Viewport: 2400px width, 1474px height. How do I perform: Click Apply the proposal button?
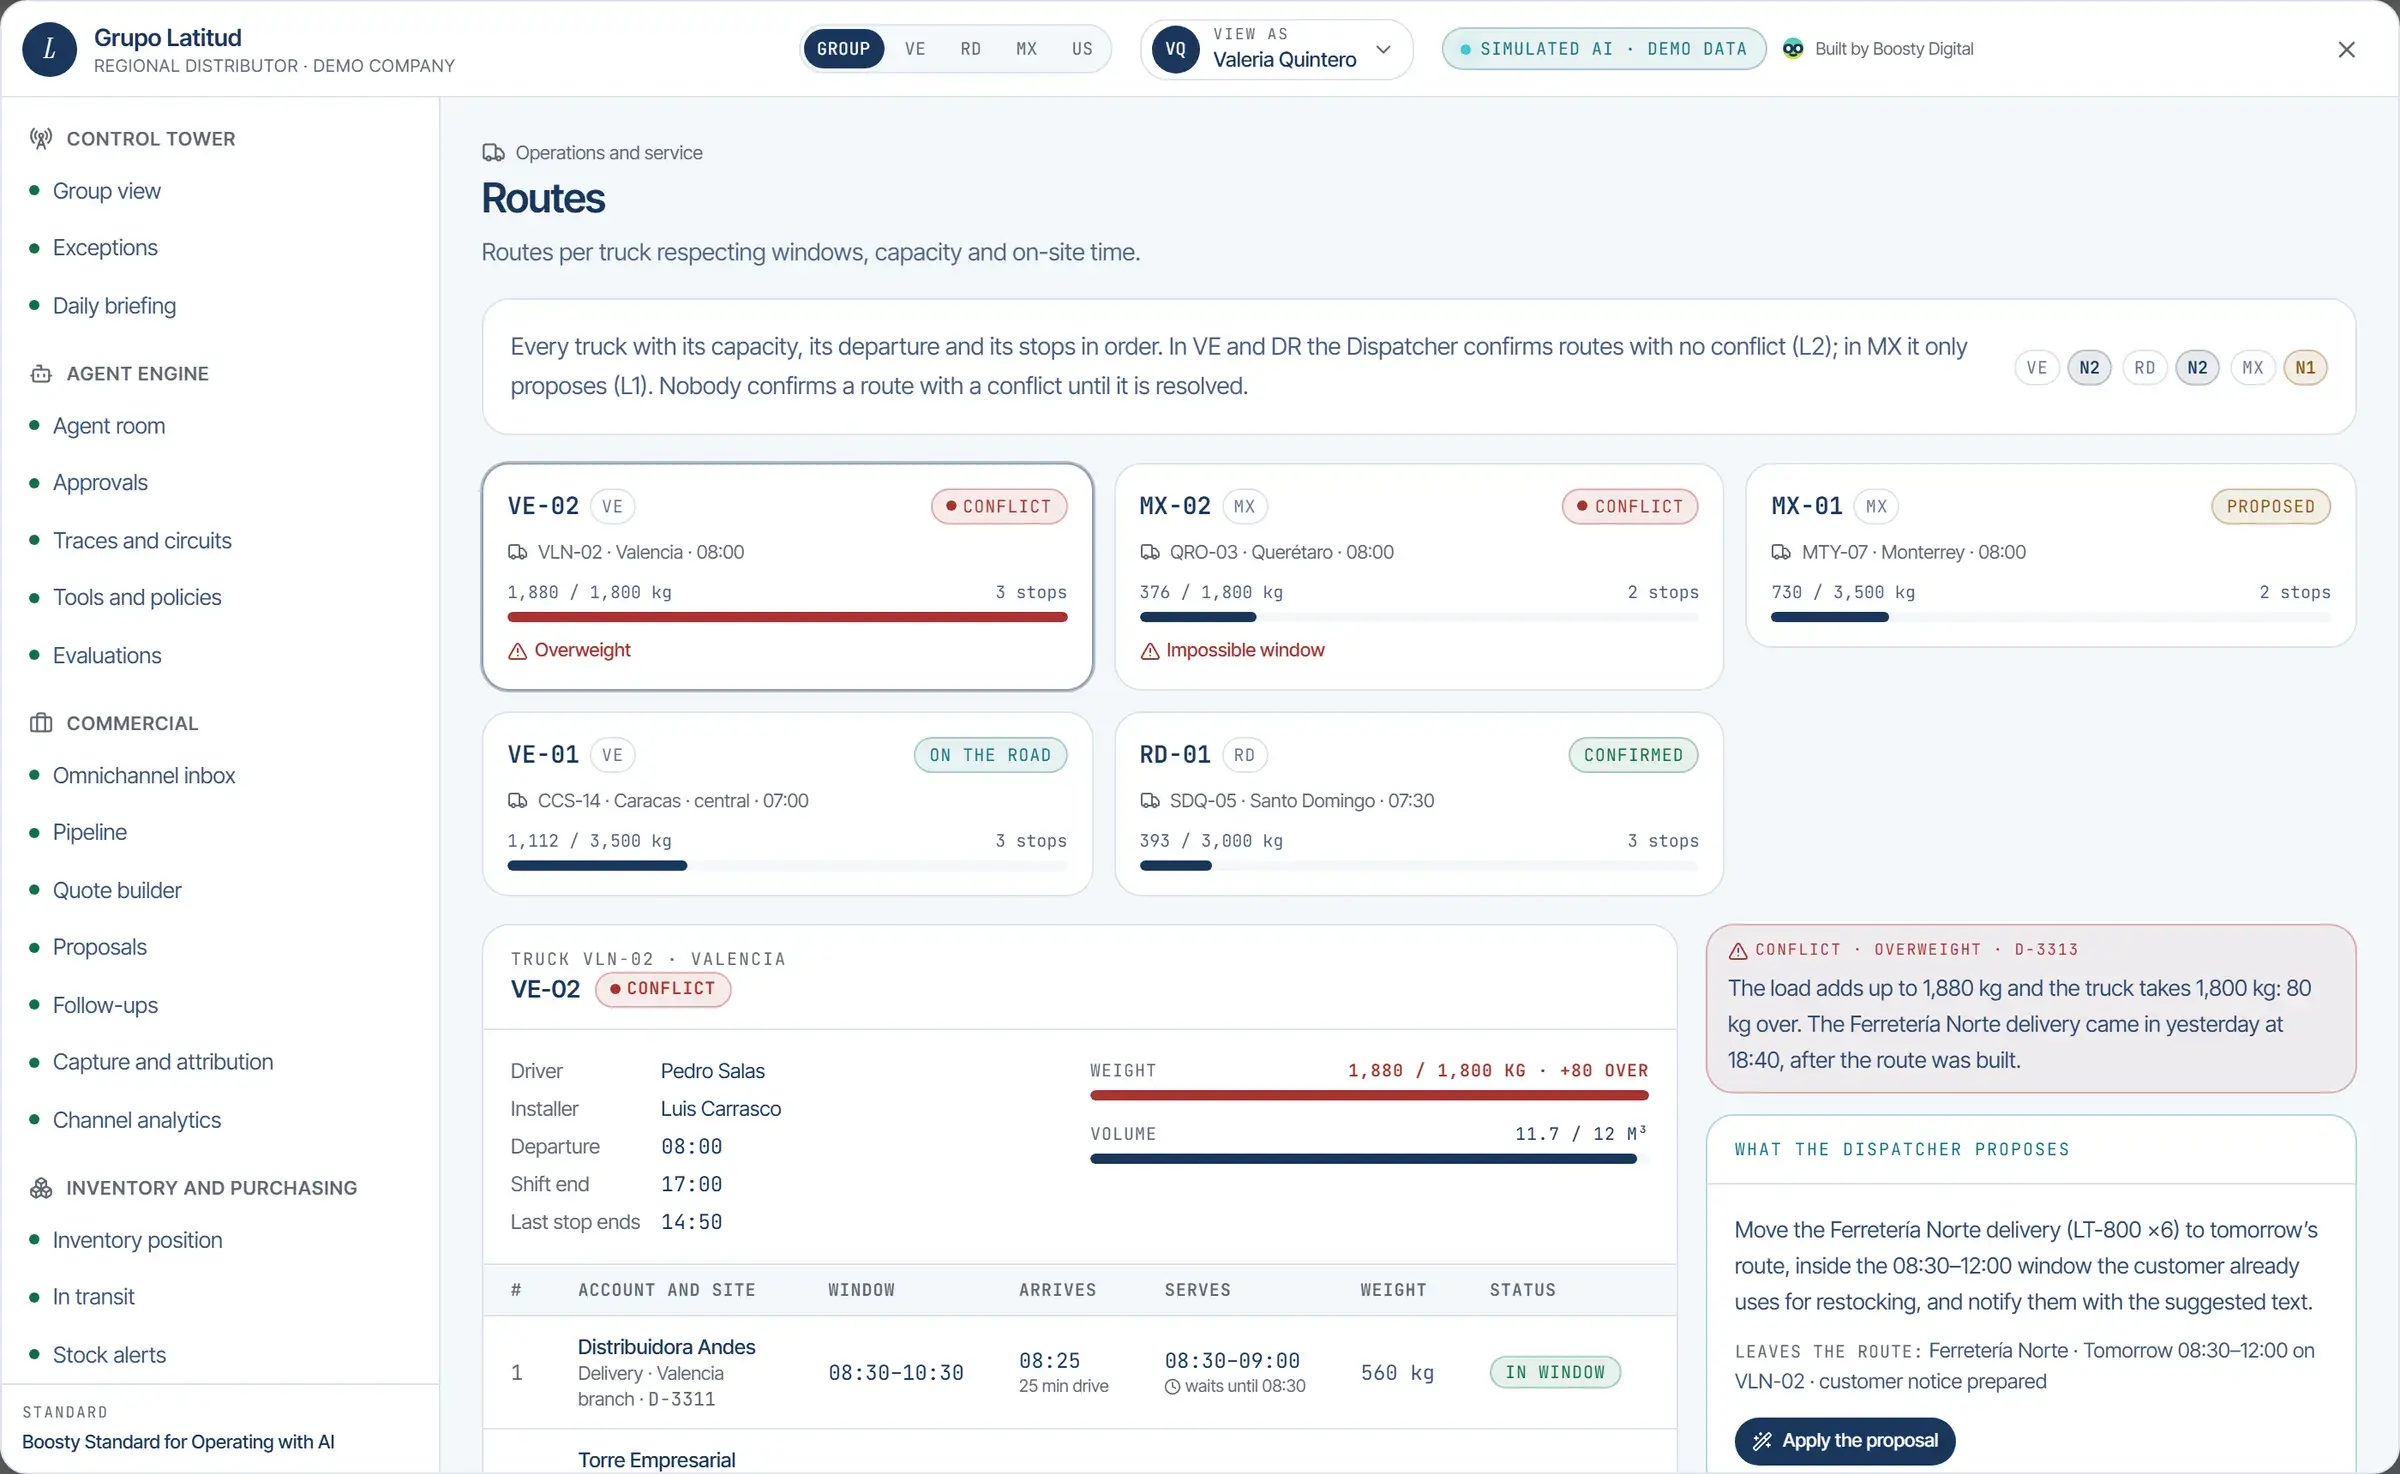pos(1845,1441)
